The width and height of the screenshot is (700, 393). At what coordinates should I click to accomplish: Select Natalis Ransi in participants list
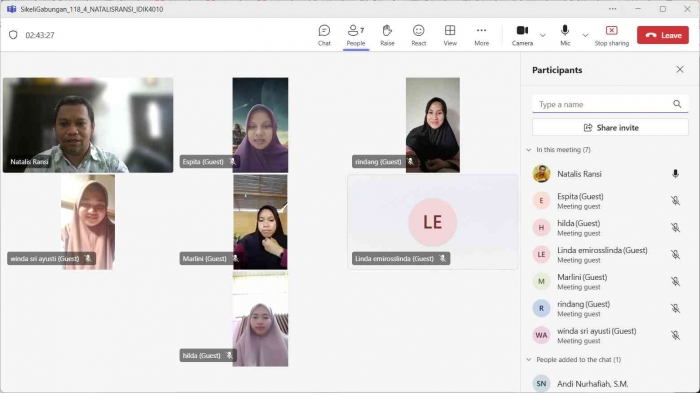(610, 174)
